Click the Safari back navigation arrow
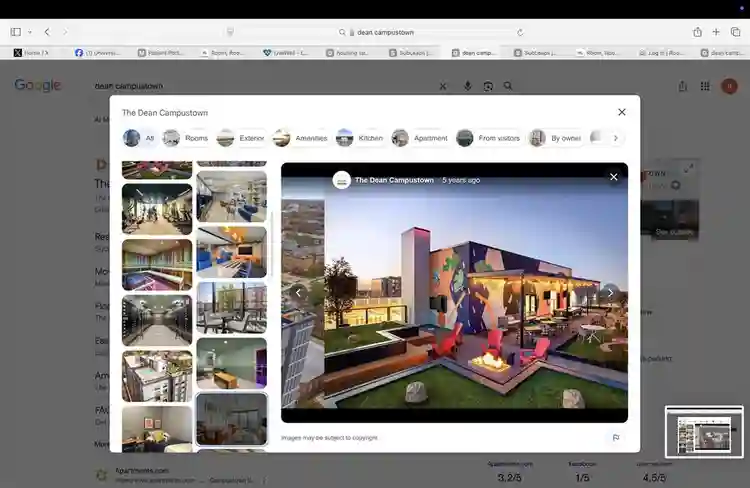The height and width of the screenshot is (488, 750). pyautogui.click(x=47, y=32)
